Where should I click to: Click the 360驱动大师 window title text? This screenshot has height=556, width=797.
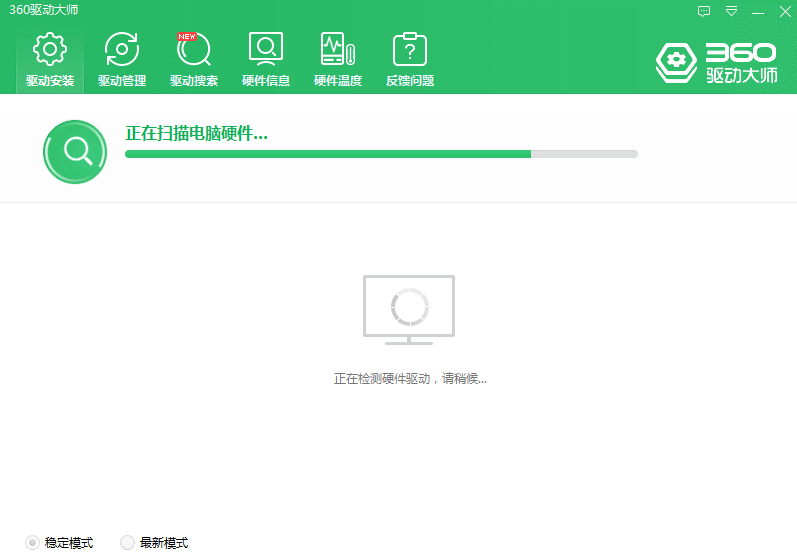pyautogui.click(x=43, y=10)
